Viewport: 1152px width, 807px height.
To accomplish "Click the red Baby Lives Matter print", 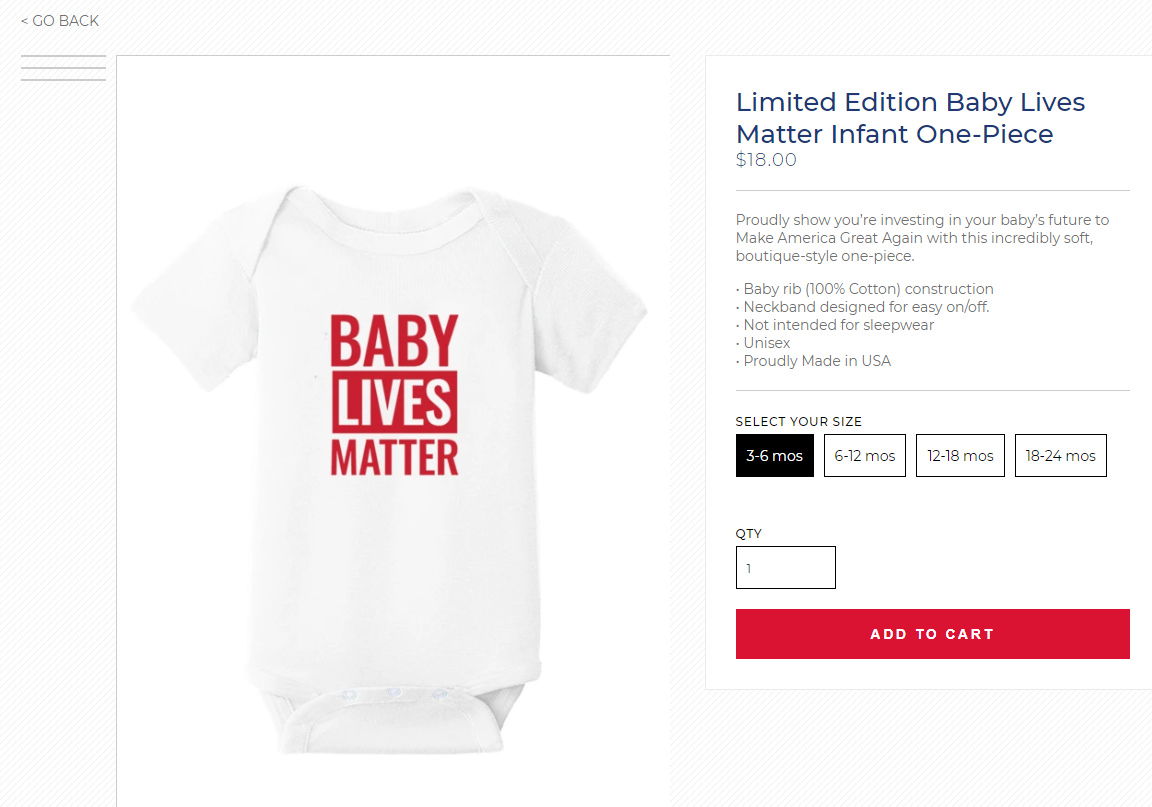I will [394, 395].
